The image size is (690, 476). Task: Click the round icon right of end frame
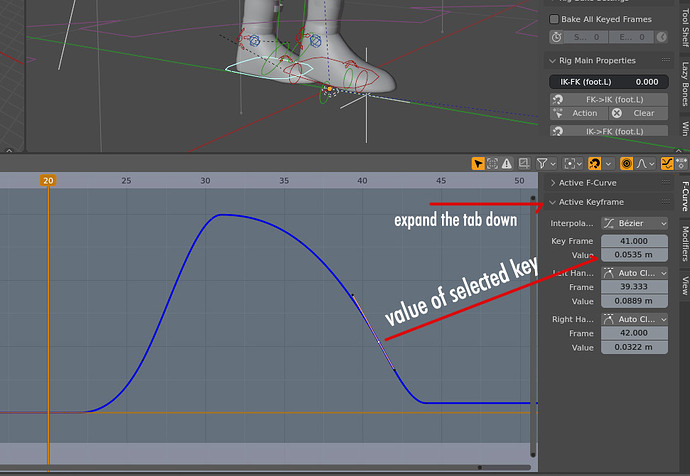(661, 37)
